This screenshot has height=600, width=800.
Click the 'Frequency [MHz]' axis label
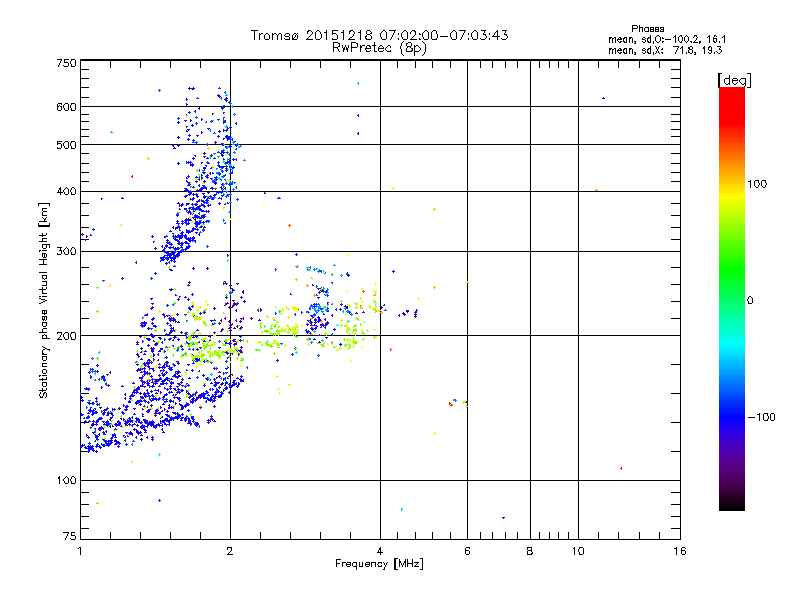[x=379, y=564]
